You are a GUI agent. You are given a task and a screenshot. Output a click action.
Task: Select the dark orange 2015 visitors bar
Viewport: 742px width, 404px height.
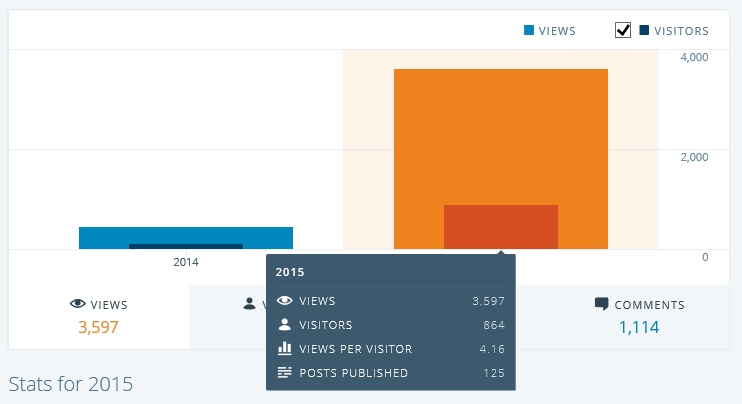(500, 227)
